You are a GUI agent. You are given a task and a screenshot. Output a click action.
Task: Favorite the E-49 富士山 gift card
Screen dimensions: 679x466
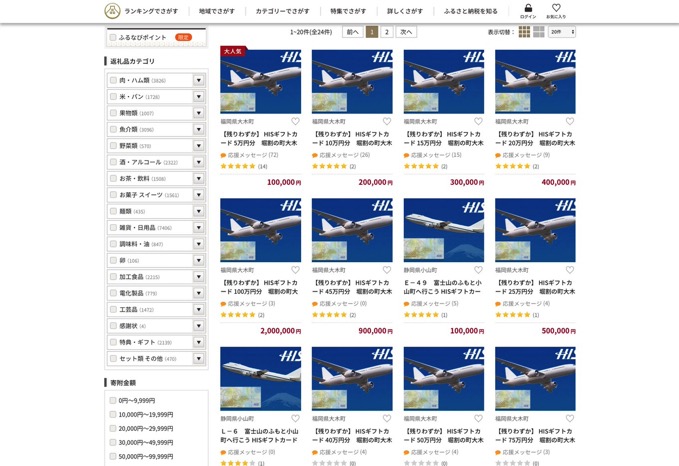click(478, 270)
